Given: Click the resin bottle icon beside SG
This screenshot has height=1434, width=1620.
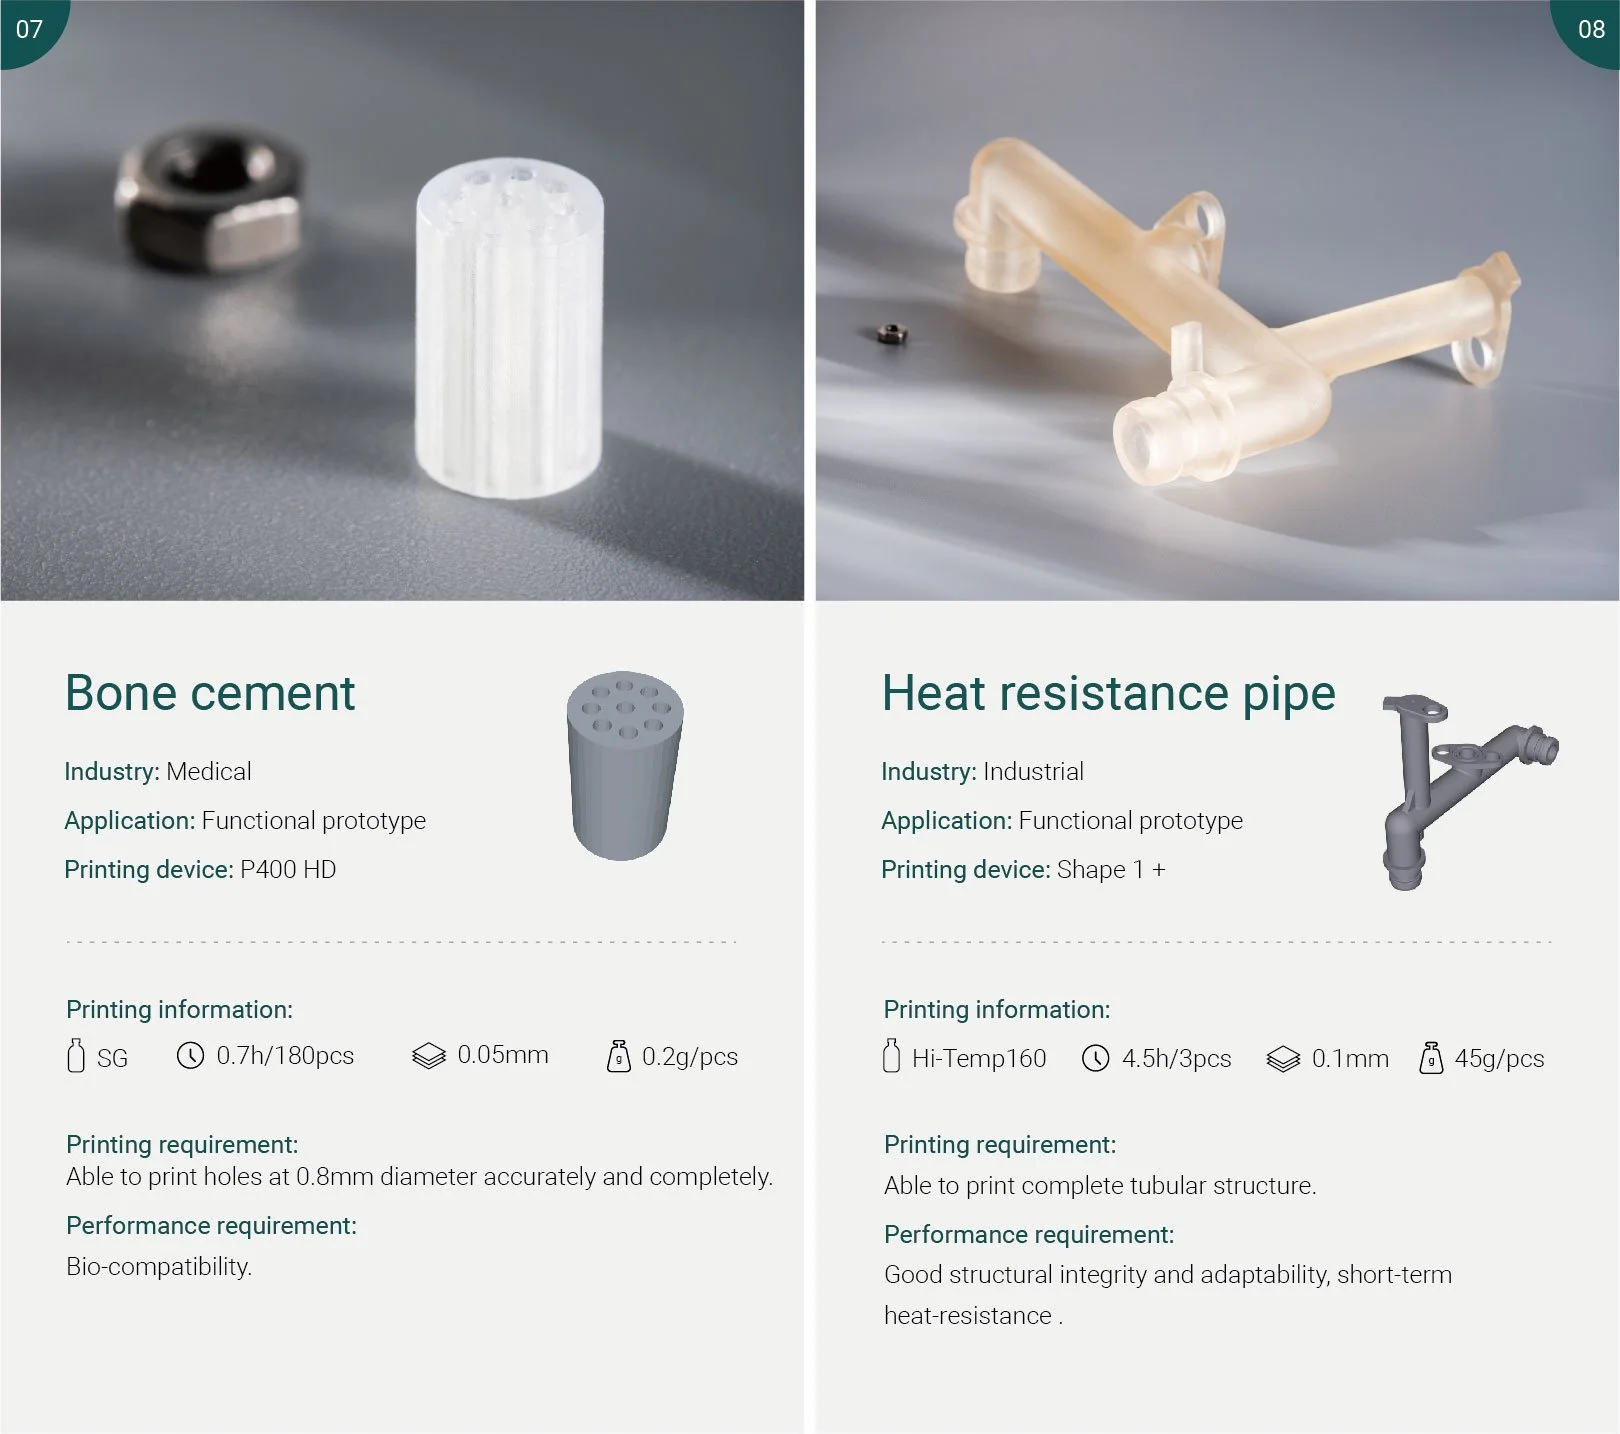Looking at the screenshot, I should 76,1055.
